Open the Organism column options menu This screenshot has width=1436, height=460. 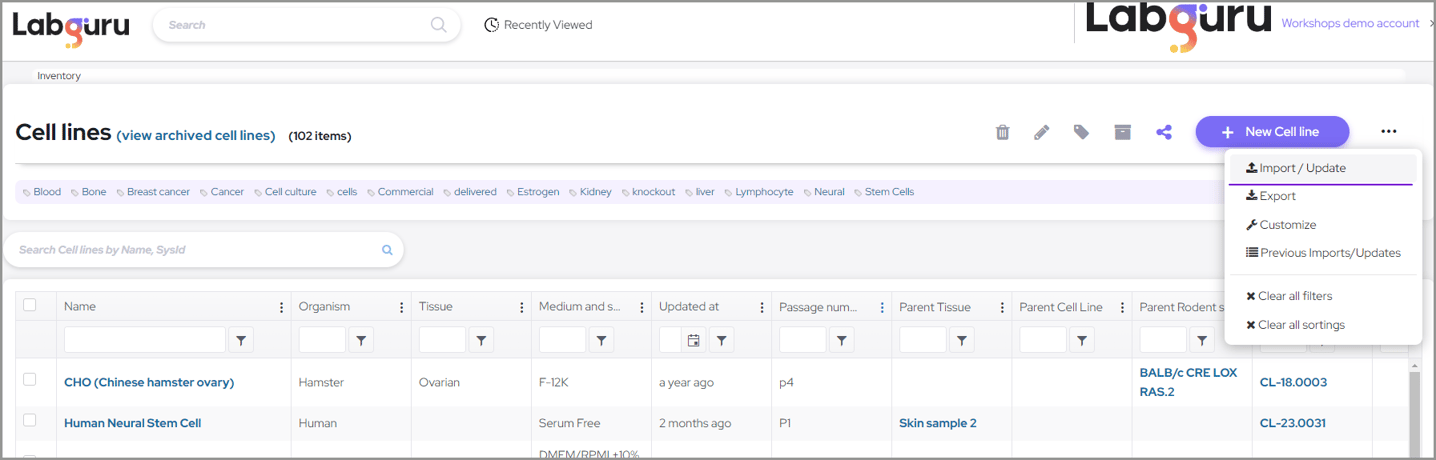point(401,307)
